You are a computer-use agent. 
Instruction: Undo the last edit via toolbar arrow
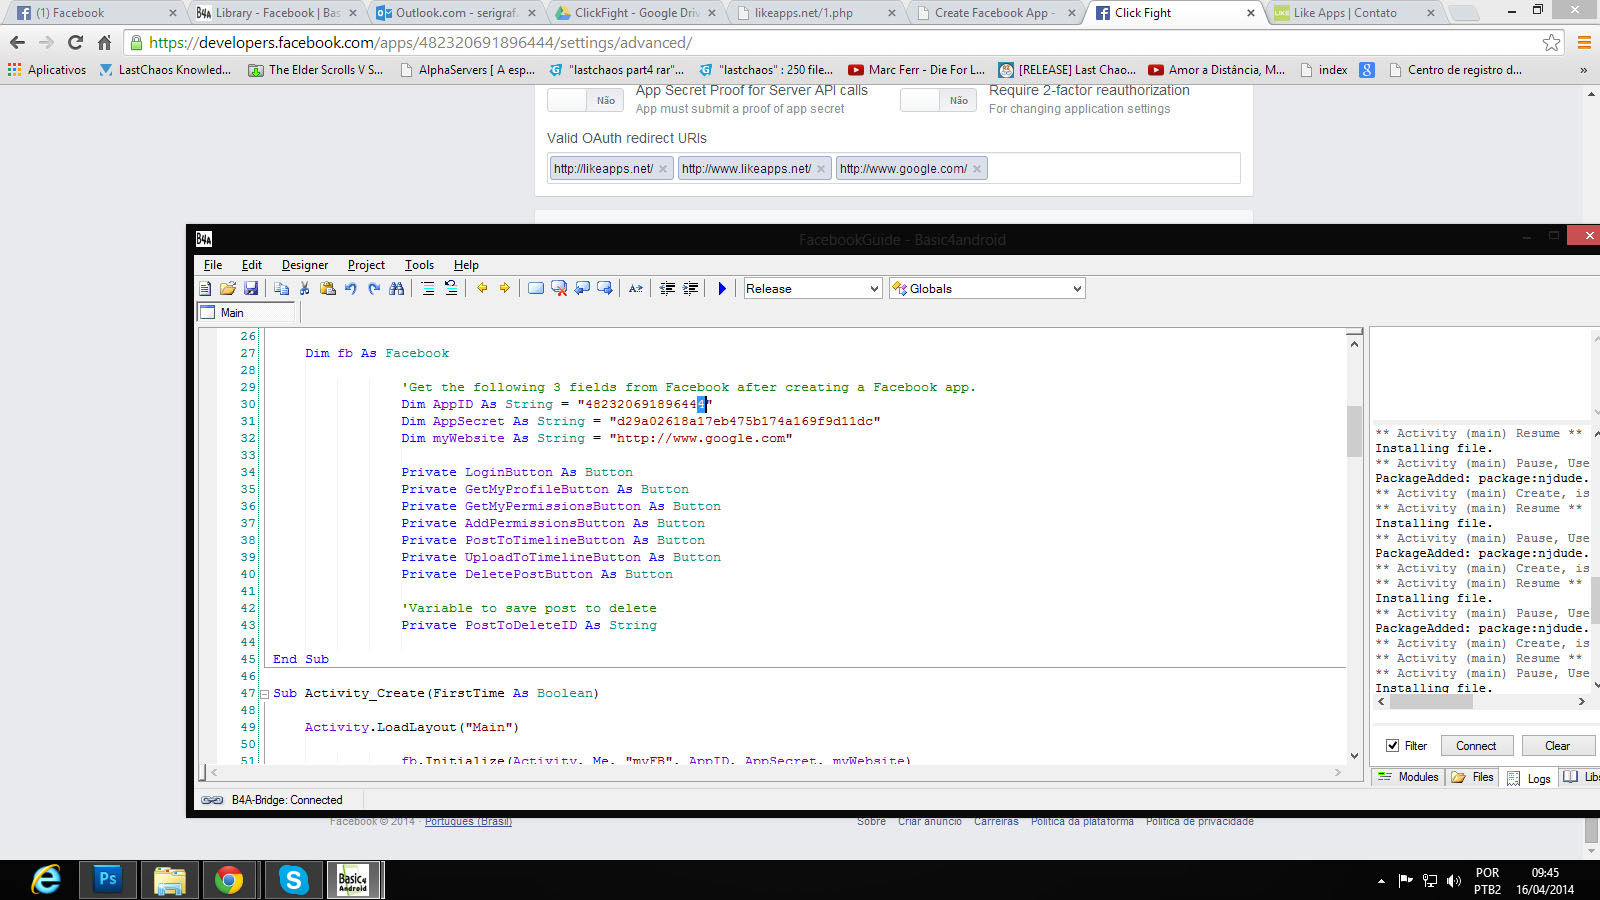click(x=351, y=289)
